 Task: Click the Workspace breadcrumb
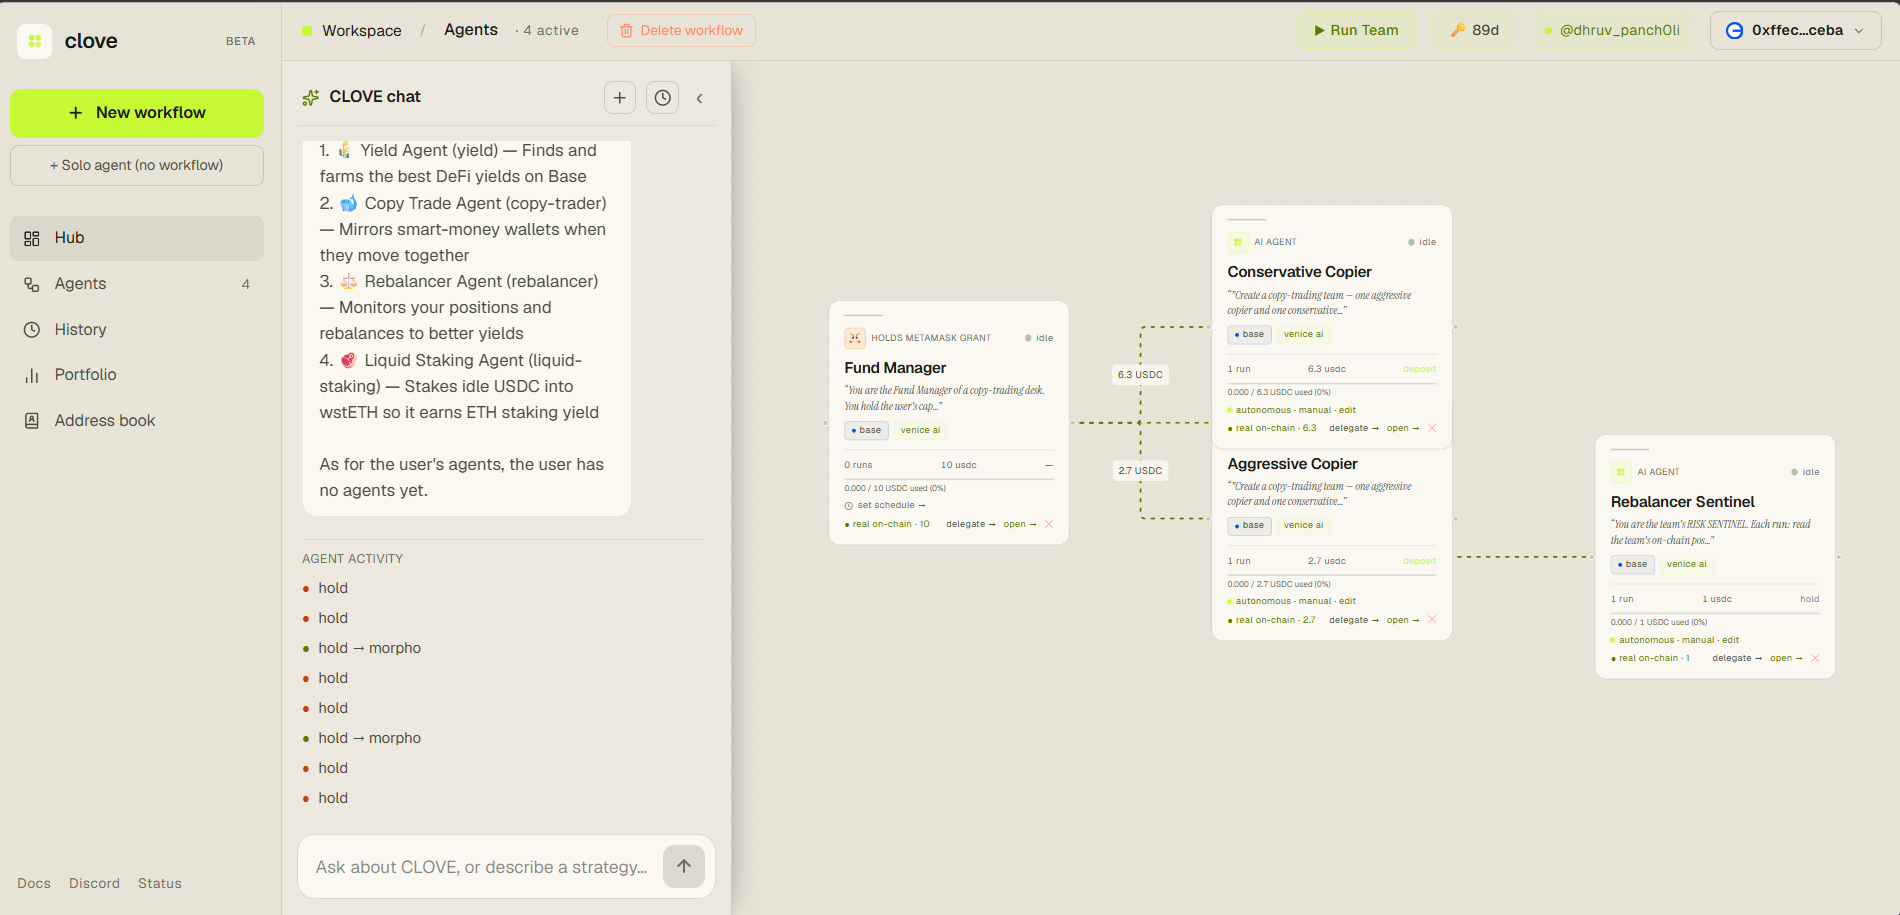point(361,31)
